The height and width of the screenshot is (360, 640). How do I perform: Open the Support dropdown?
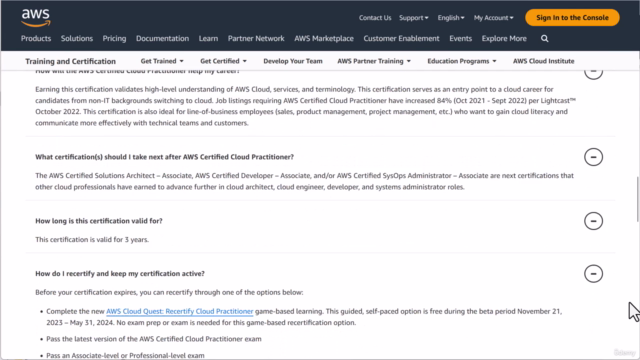413,18
